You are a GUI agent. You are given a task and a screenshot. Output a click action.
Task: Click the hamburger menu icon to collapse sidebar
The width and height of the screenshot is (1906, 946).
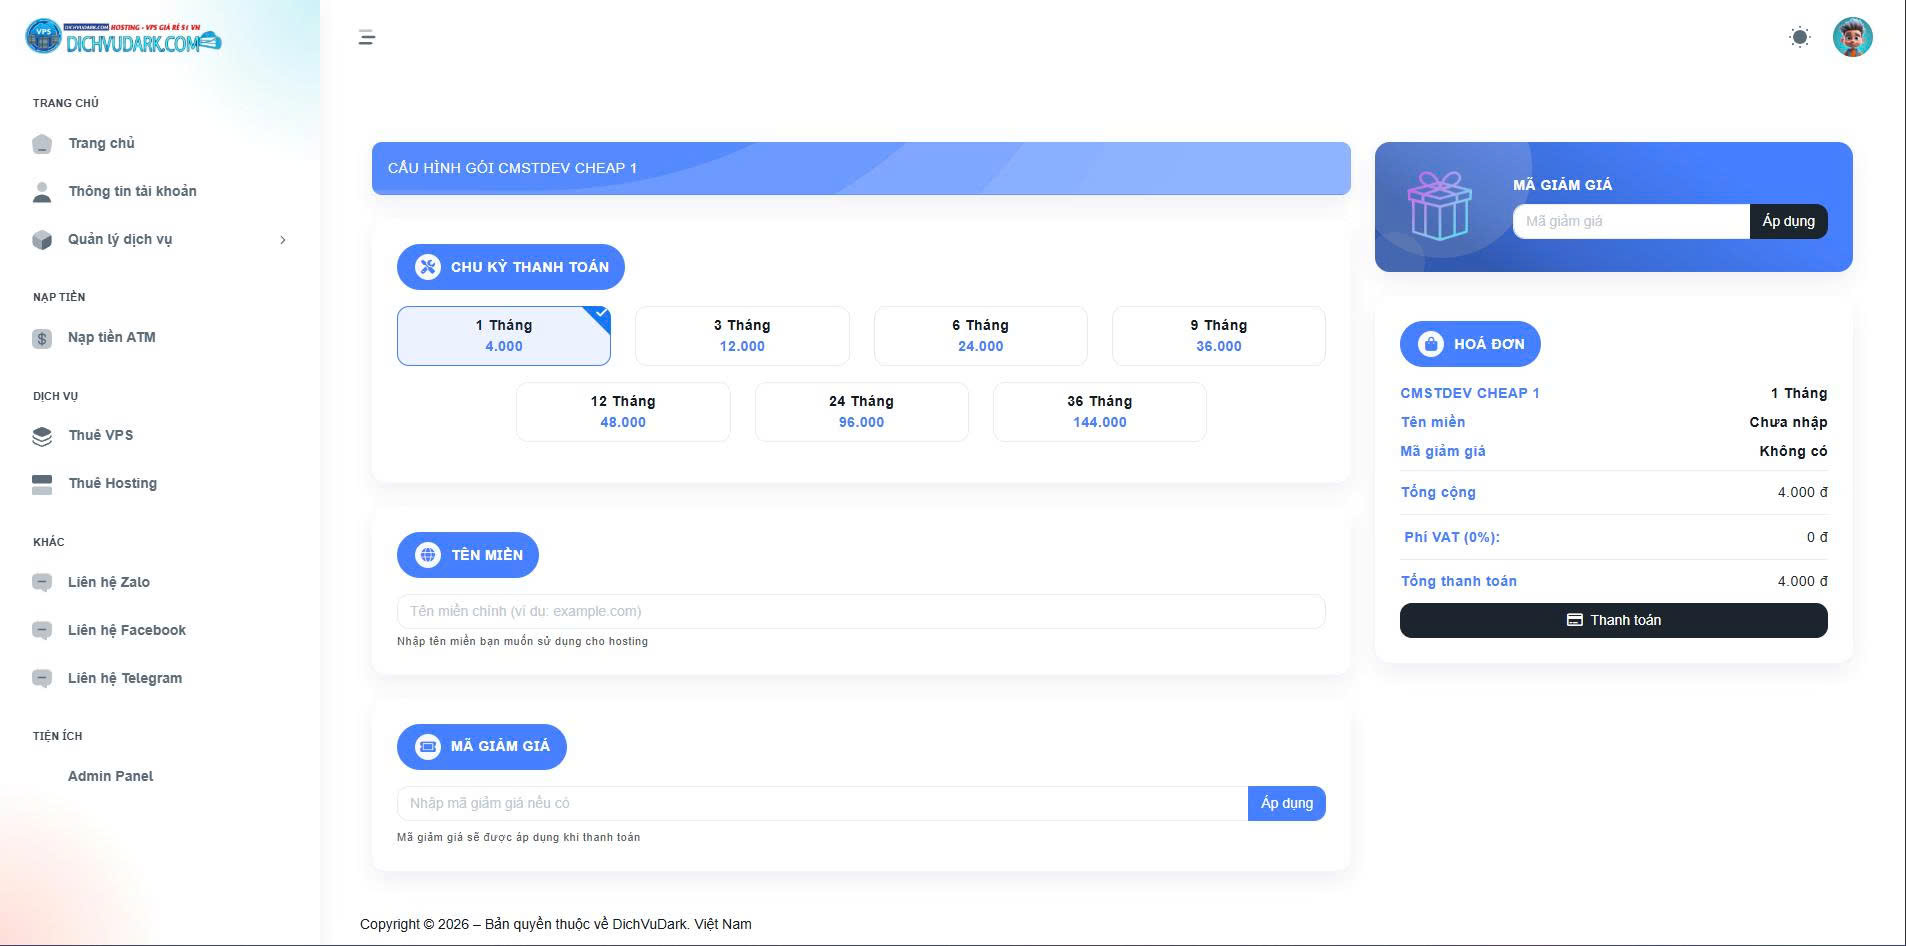367,38
